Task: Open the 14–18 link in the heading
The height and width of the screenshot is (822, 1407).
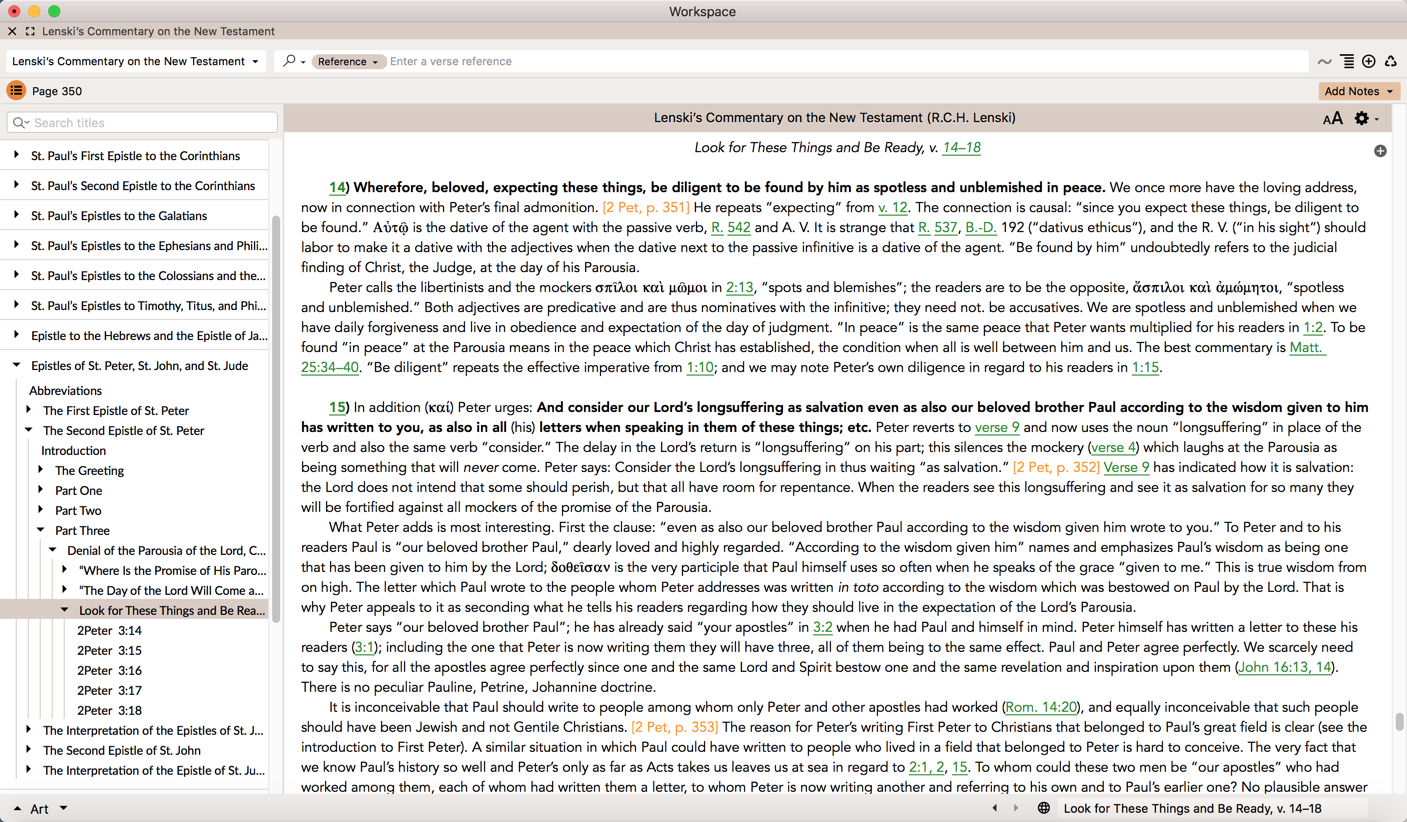Action: [961, 148]
